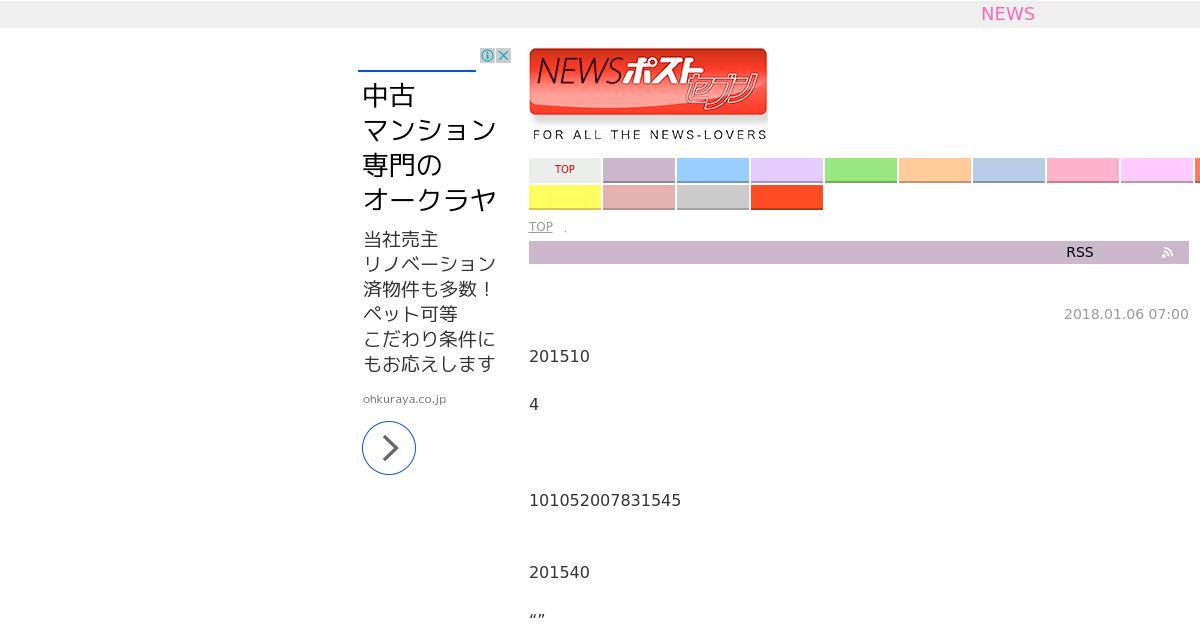Select the sky blue navigation tab
1200x630 pixels.
[713, 170]
